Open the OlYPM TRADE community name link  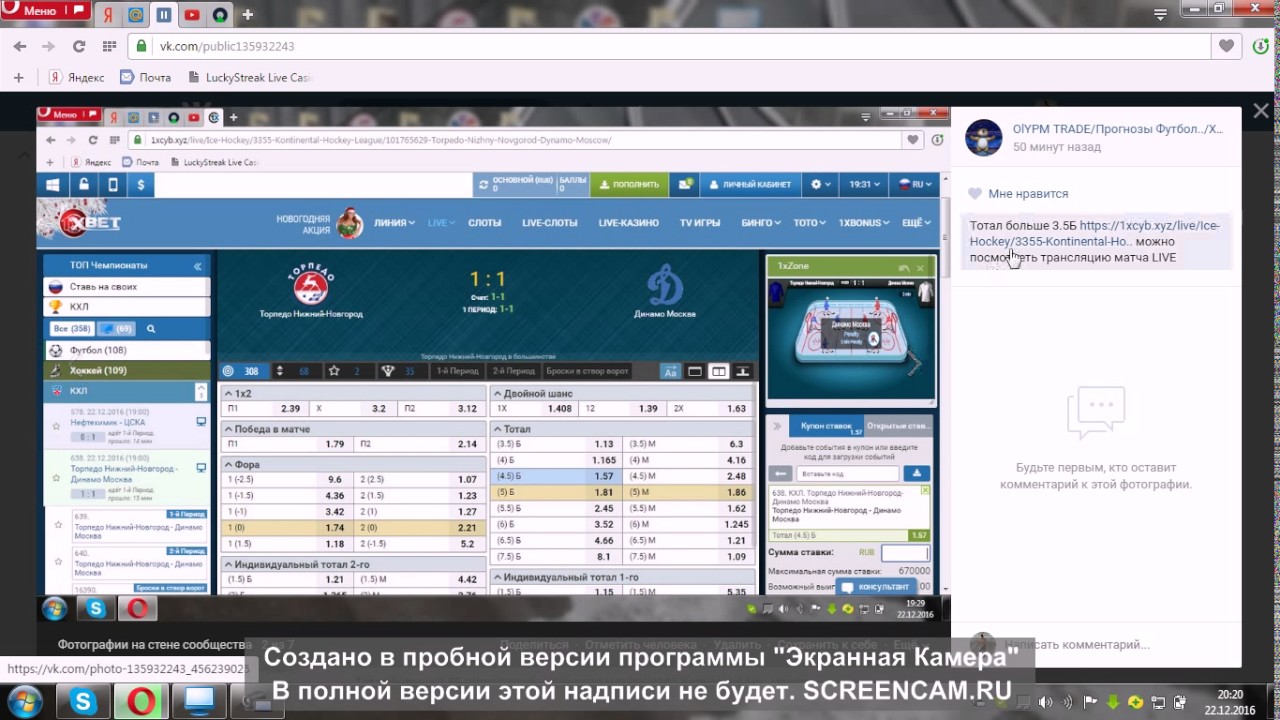(1117, 129)
